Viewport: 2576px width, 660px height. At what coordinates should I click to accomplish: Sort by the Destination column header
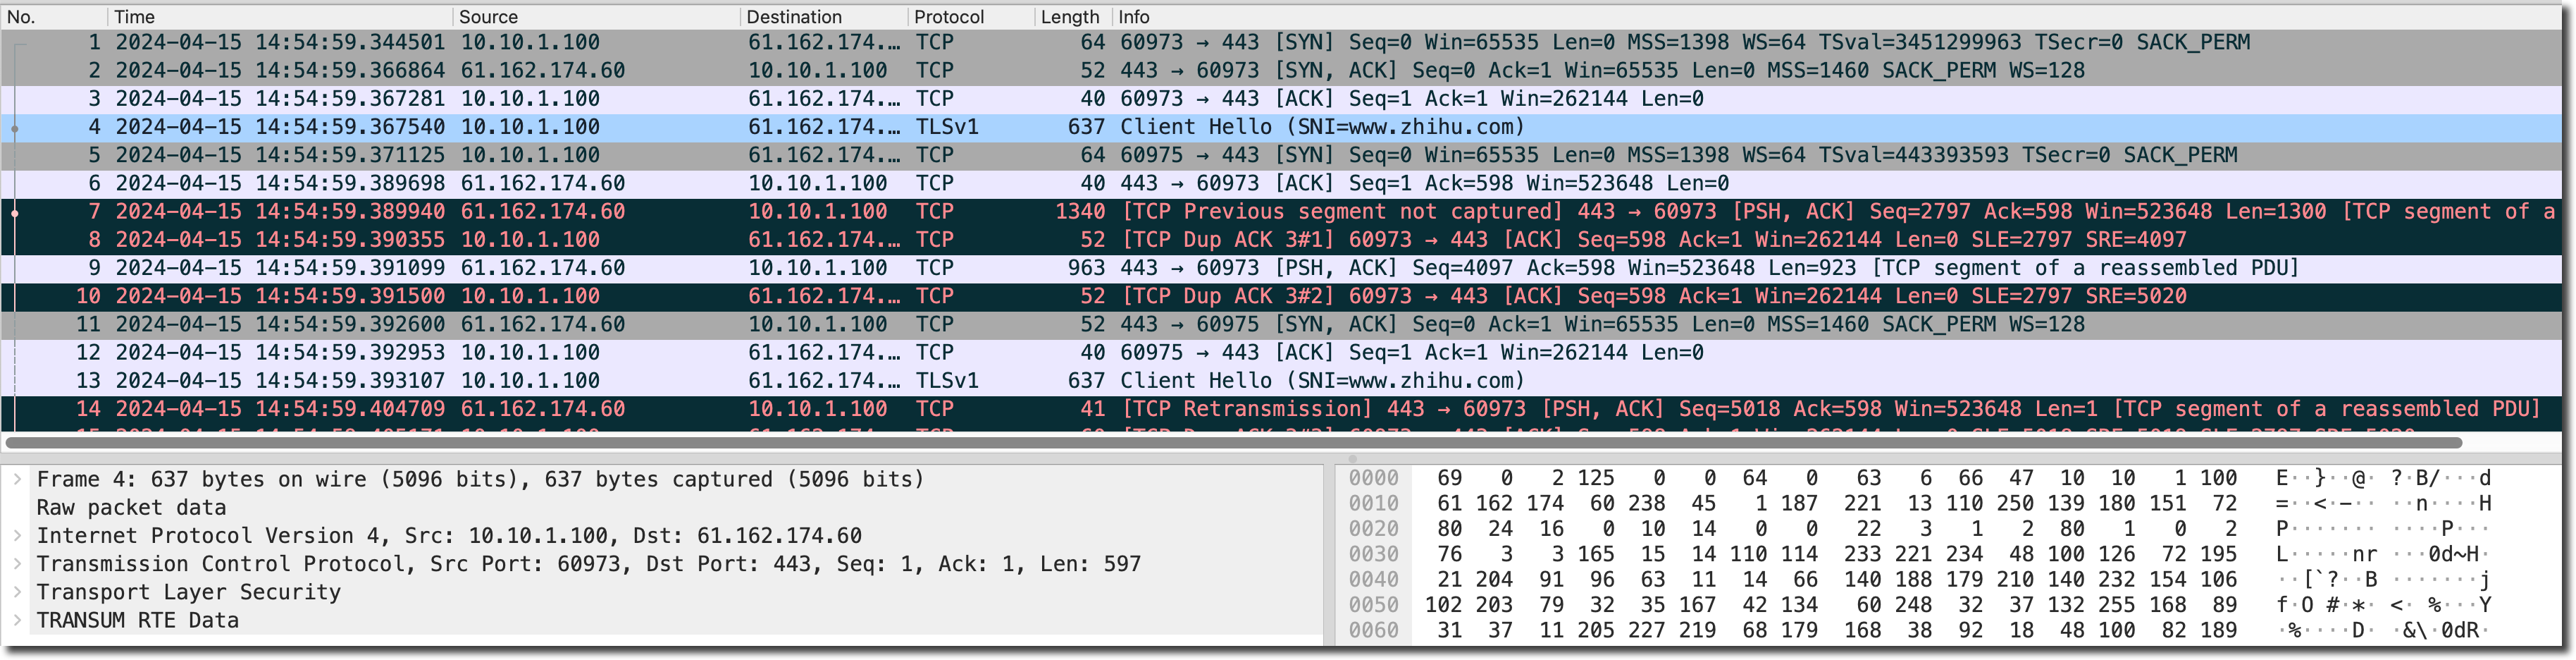824,17
